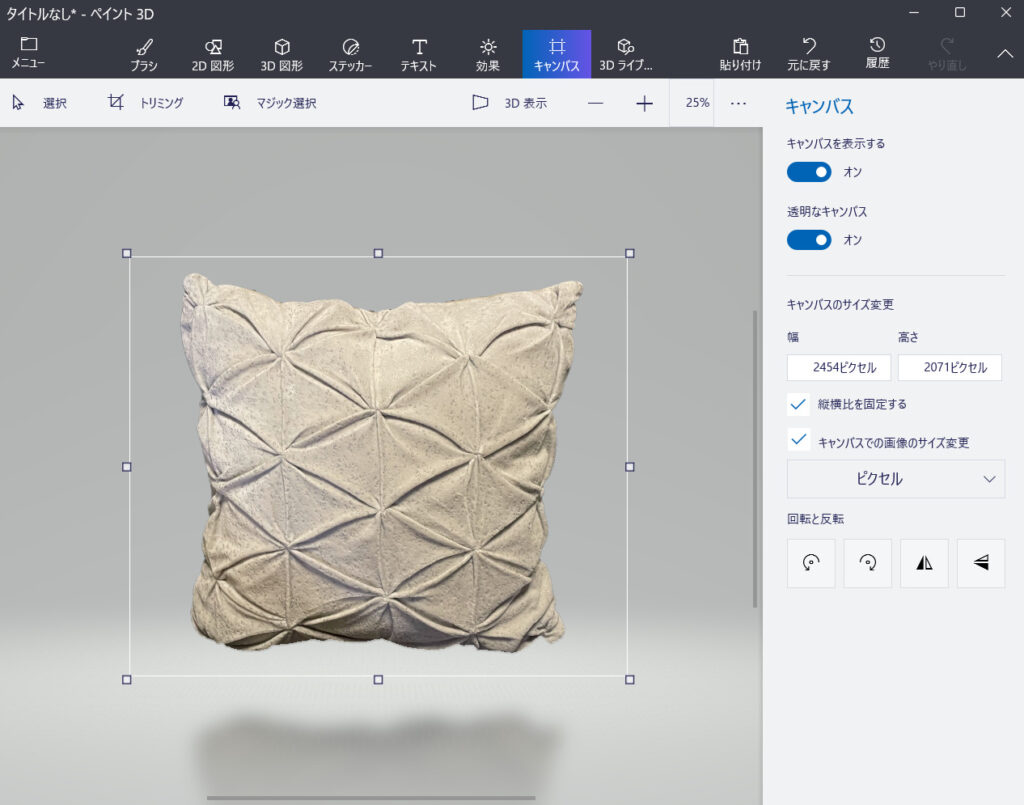
Task: Open the 効果 effects tab
Action: [x=488, y=55]
